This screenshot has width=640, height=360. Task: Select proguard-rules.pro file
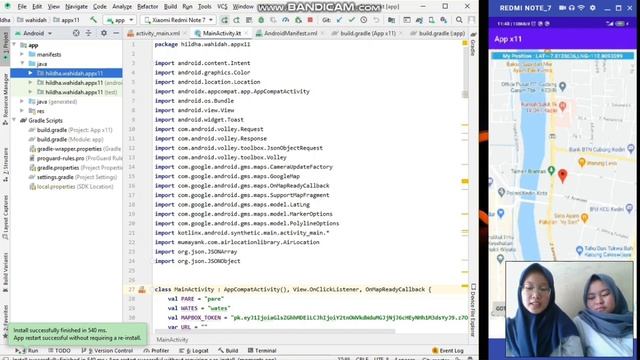(x=76, y=158)
